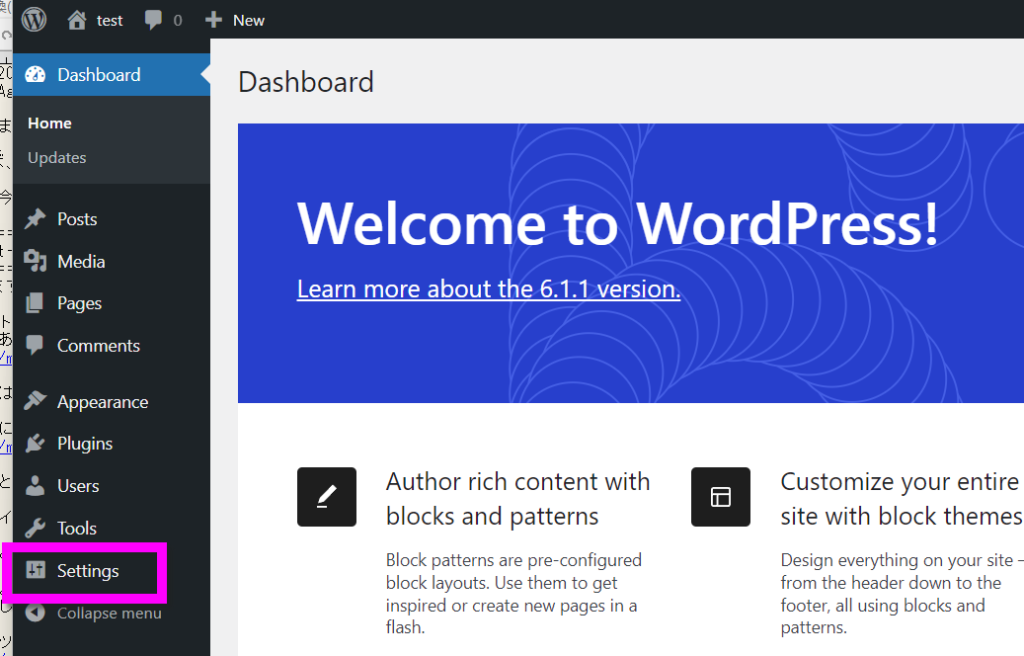Open the Plugins menu

click(111, 444)
